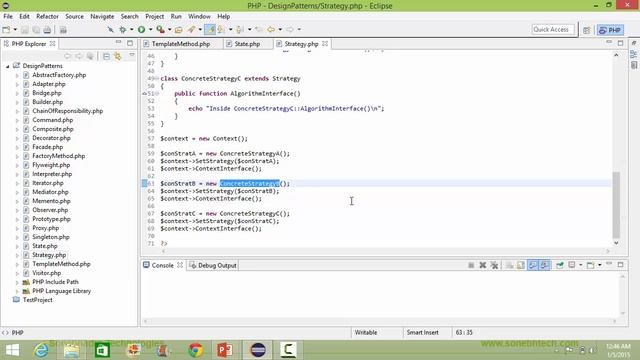Image resolution: width=640 pixels, height=360 pixels.
Task: Click Remove Launch X icon in Console
Action: coord(482,265)
